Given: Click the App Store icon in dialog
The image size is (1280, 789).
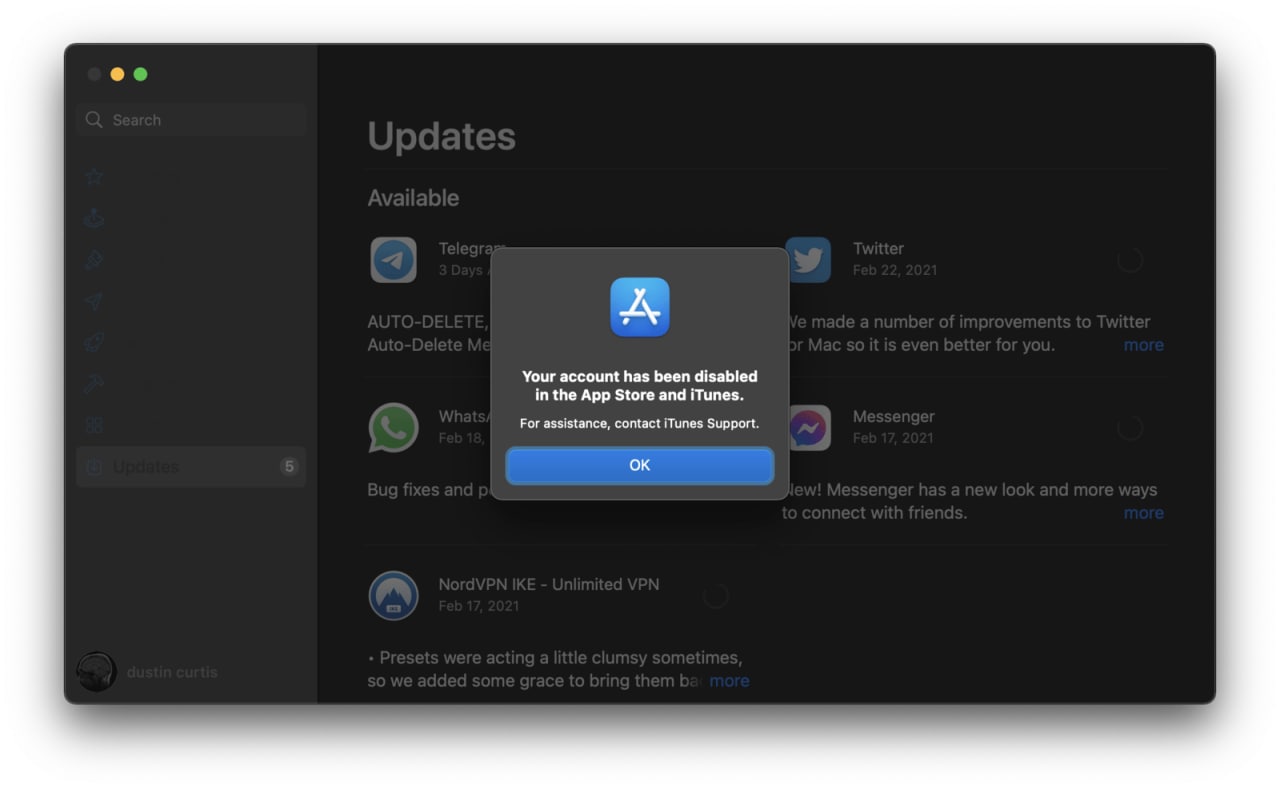Looking at the screenshot, I should (640, 307).
